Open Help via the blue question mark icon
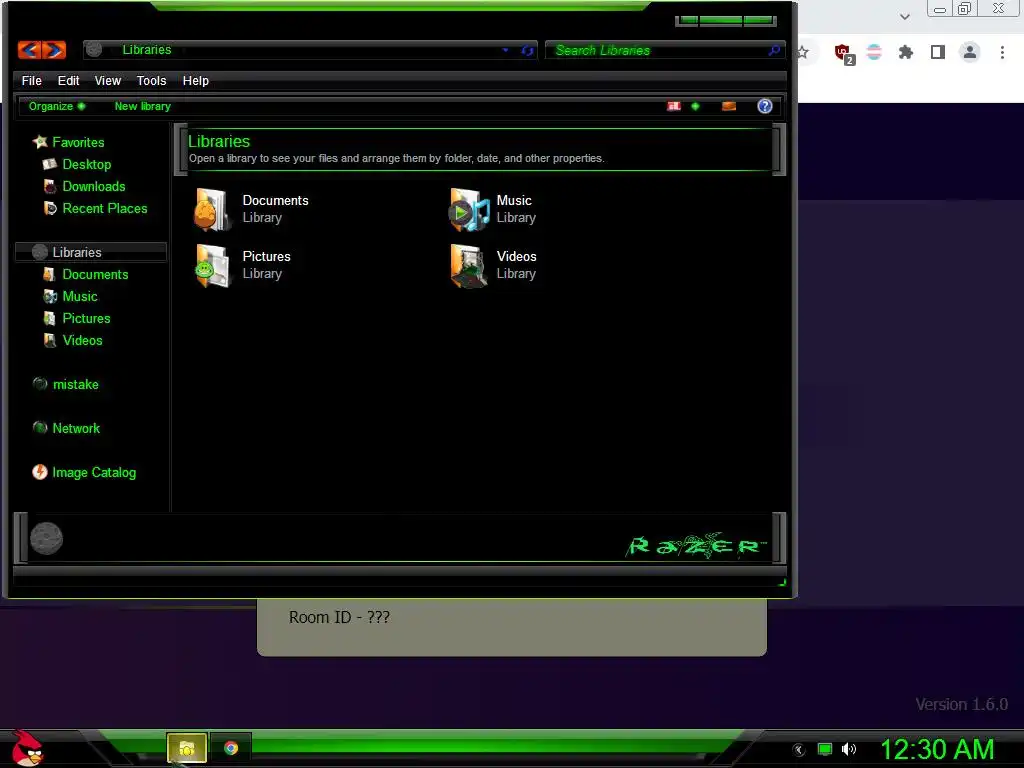This screenshot has height=768, width=1024. point(765,106)
